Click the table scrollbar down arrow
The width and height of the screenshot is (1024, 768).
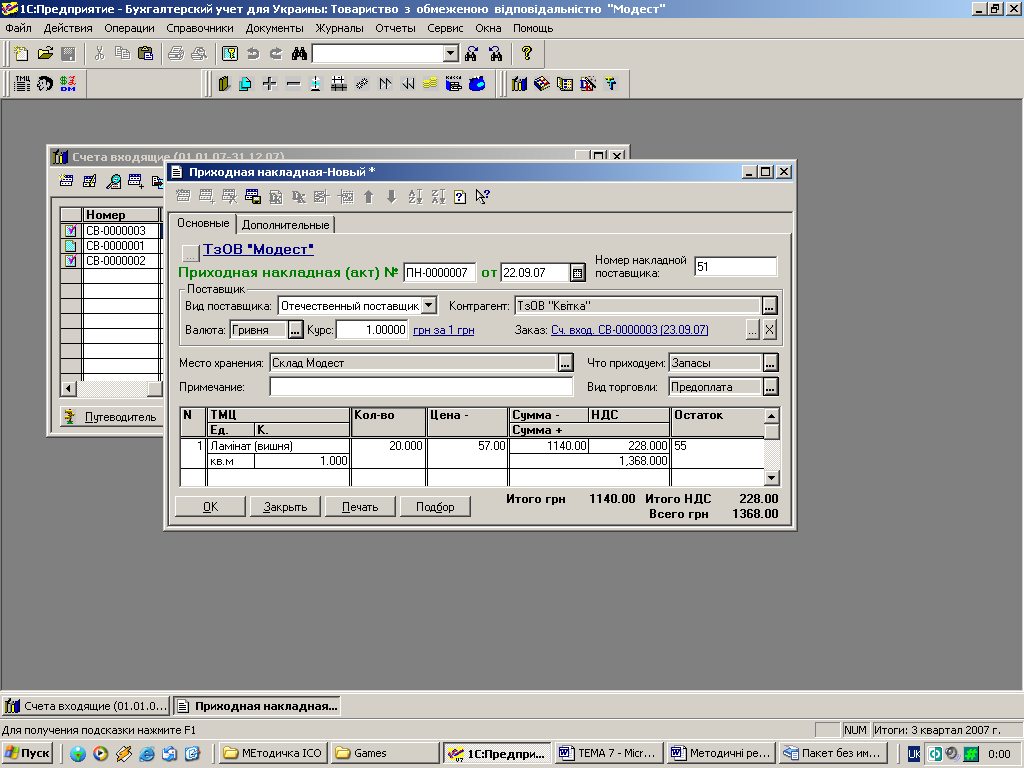click(x=771, y=478)
